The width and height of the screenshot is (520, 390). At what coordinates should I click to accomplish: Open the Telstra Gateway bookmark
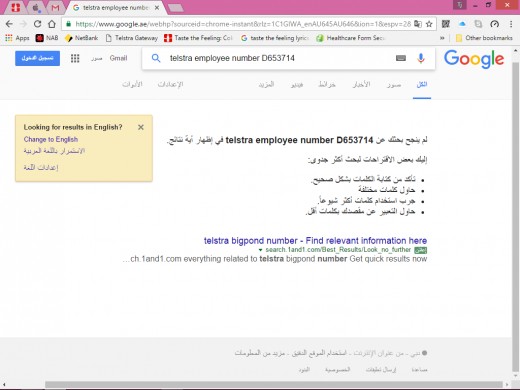tap(131, 38)
